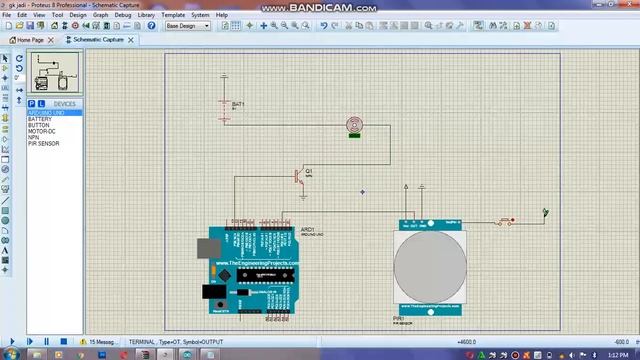Click the Zoom Out magnifier icon

(284, 26)
